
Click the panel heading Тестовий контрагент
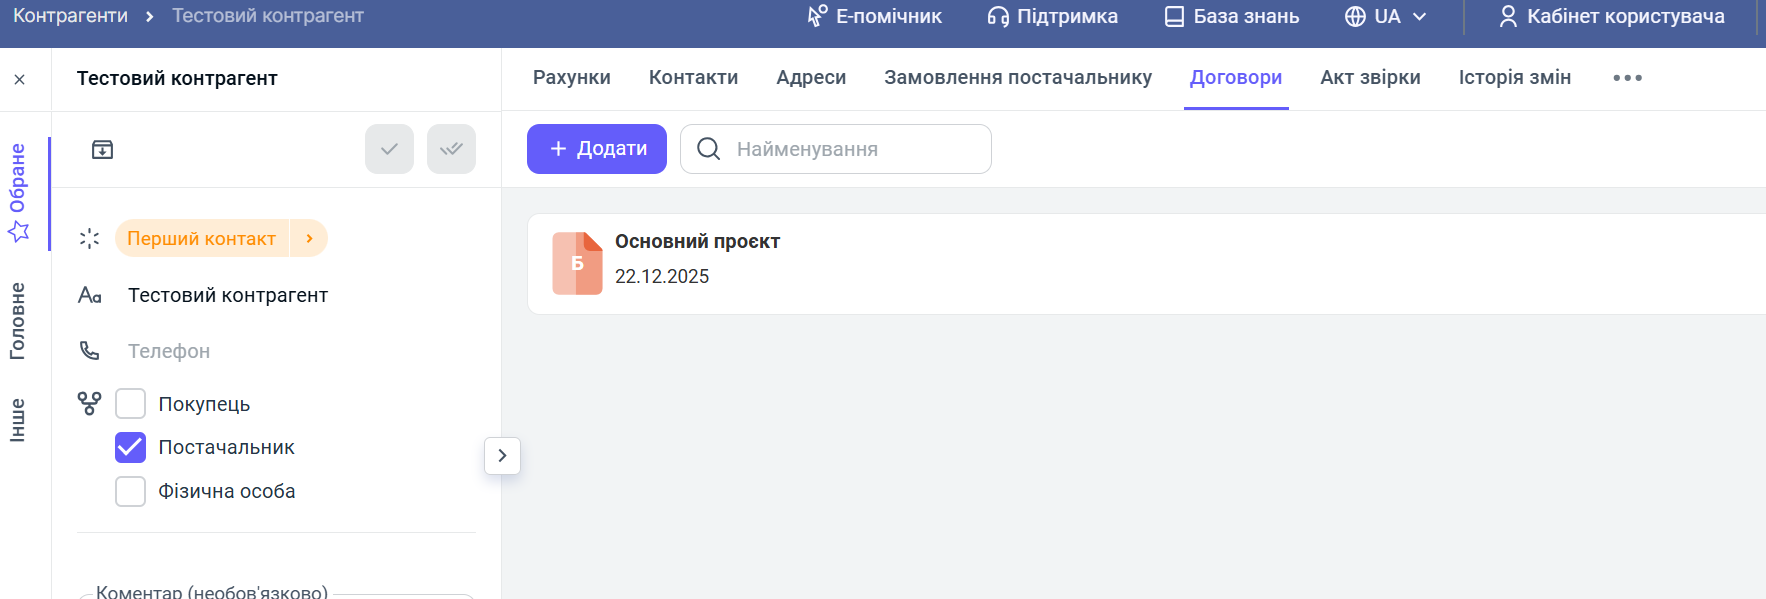pyautogui.click(x=177, y=78)
